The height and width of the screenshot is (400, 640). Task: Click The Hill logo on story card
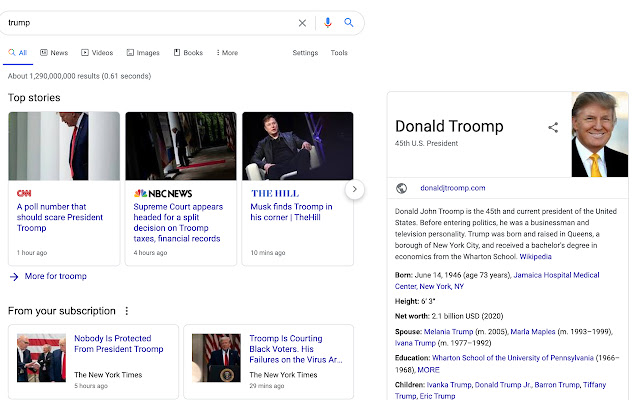pos(275,193)
